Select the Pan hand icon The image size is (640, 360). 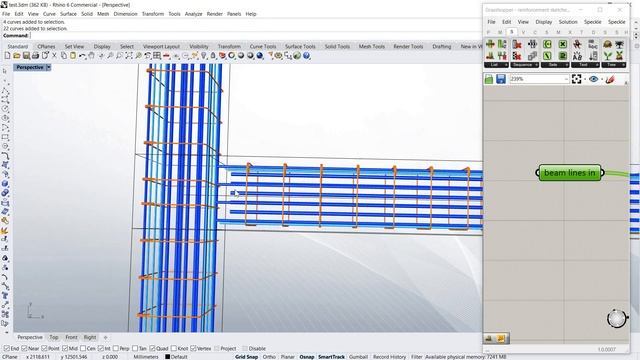coord(92,56)
